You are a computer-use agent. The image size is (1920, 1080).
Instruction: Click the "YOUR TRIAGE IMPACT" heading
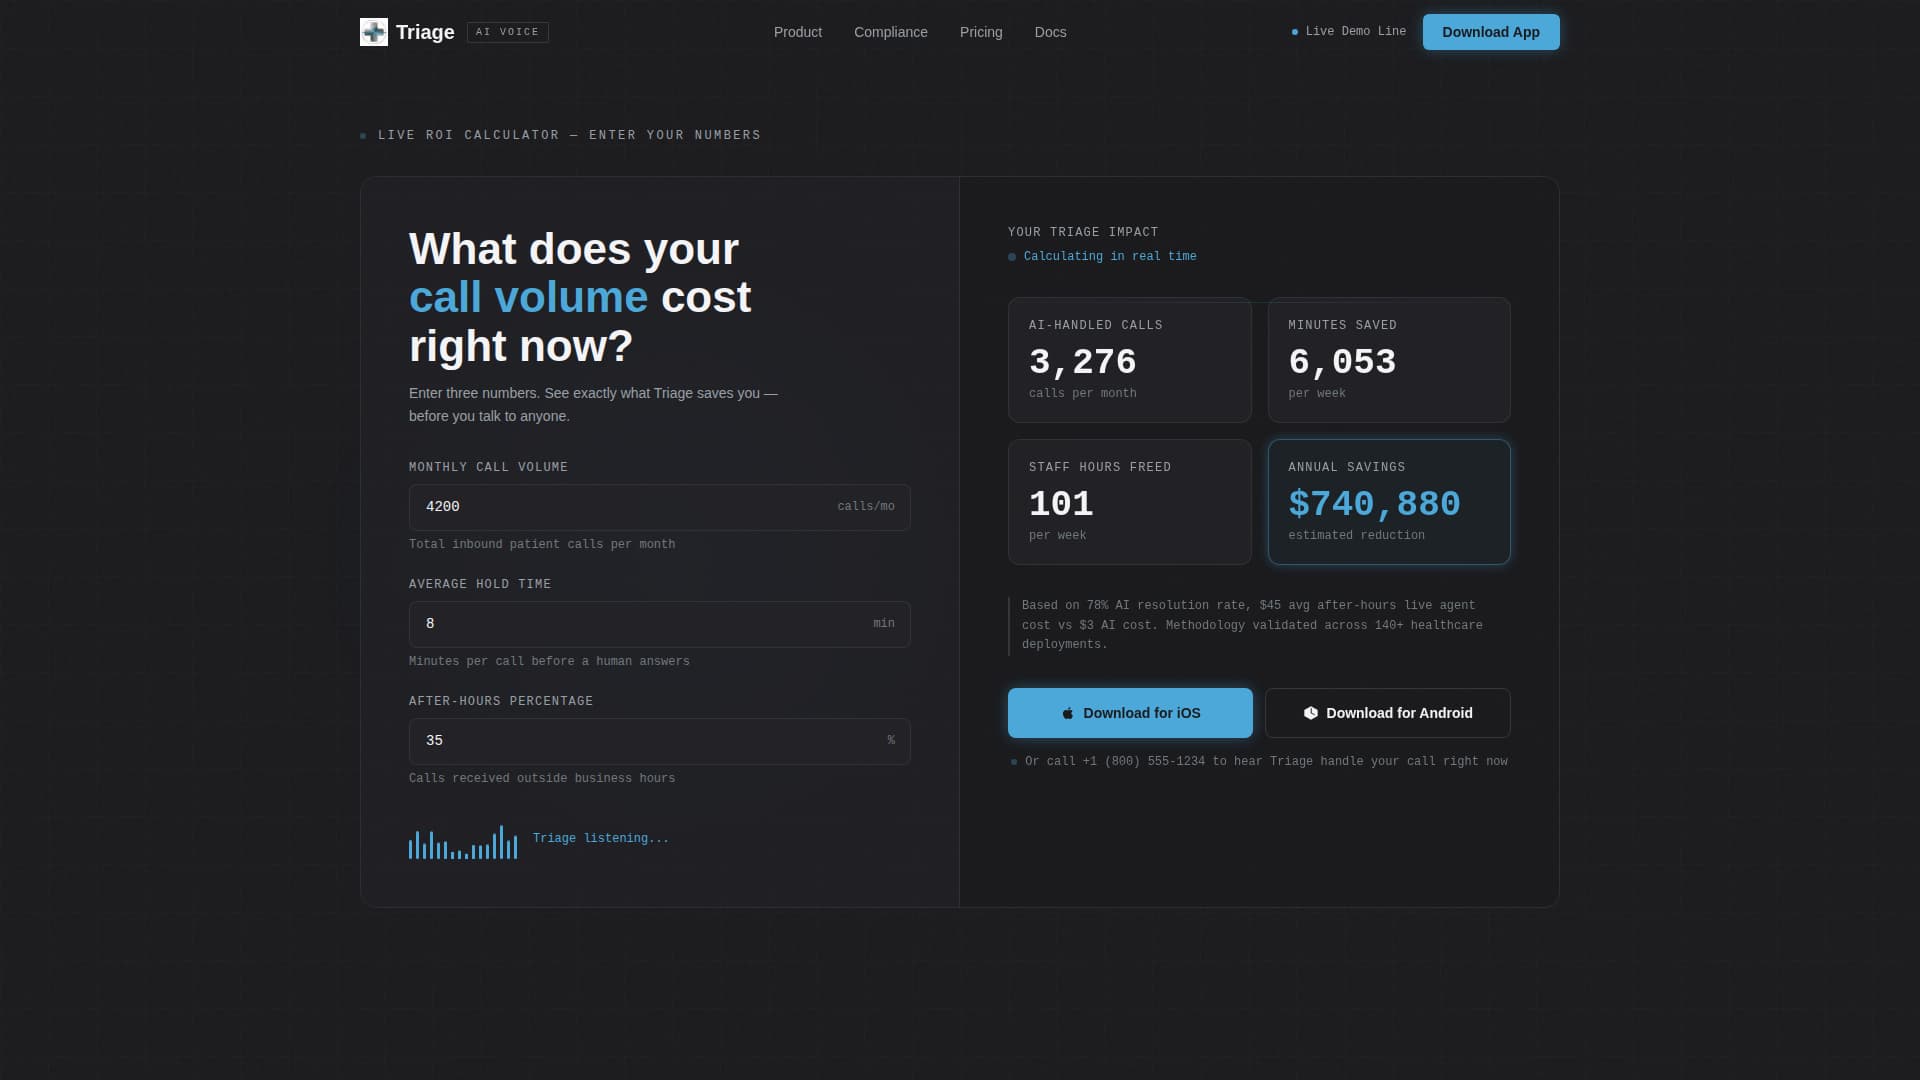(1083, 232)
